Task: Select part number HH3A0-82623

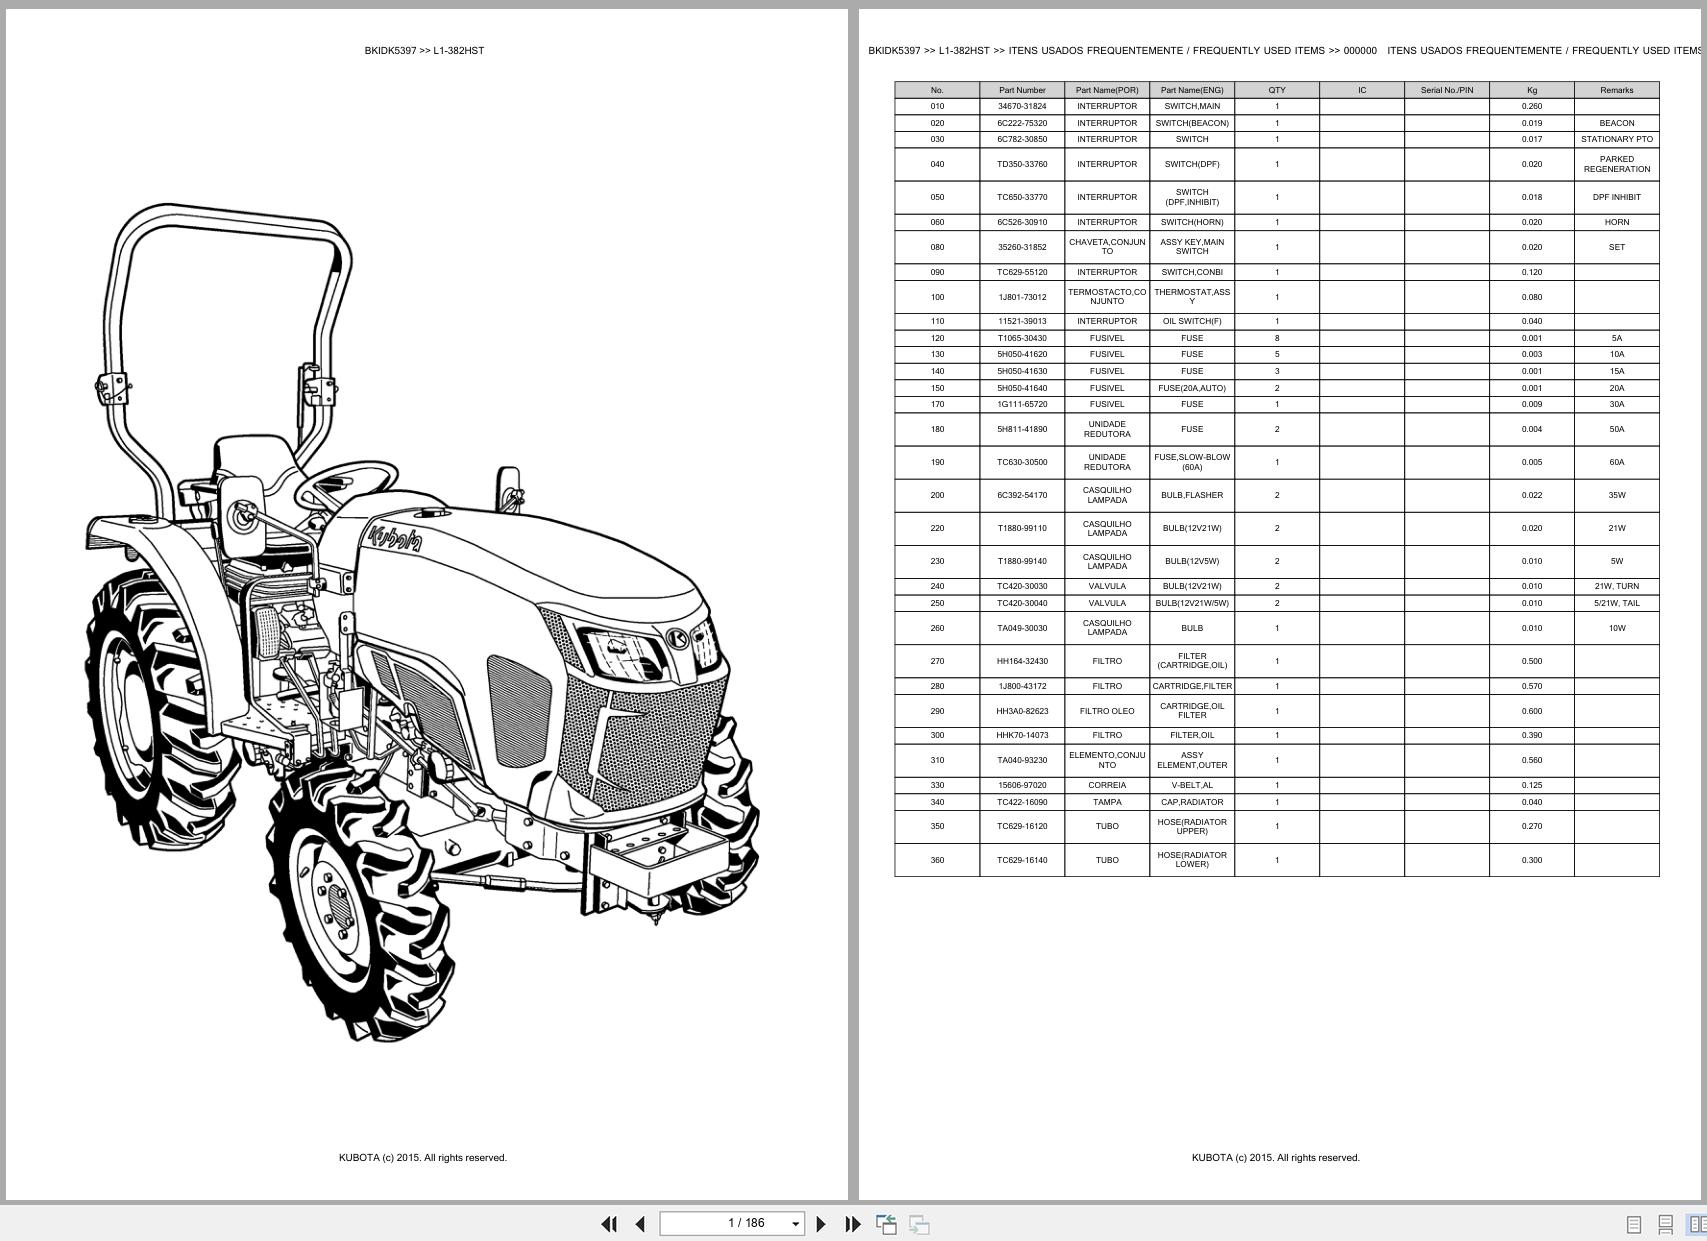Action: point(1022,711)
